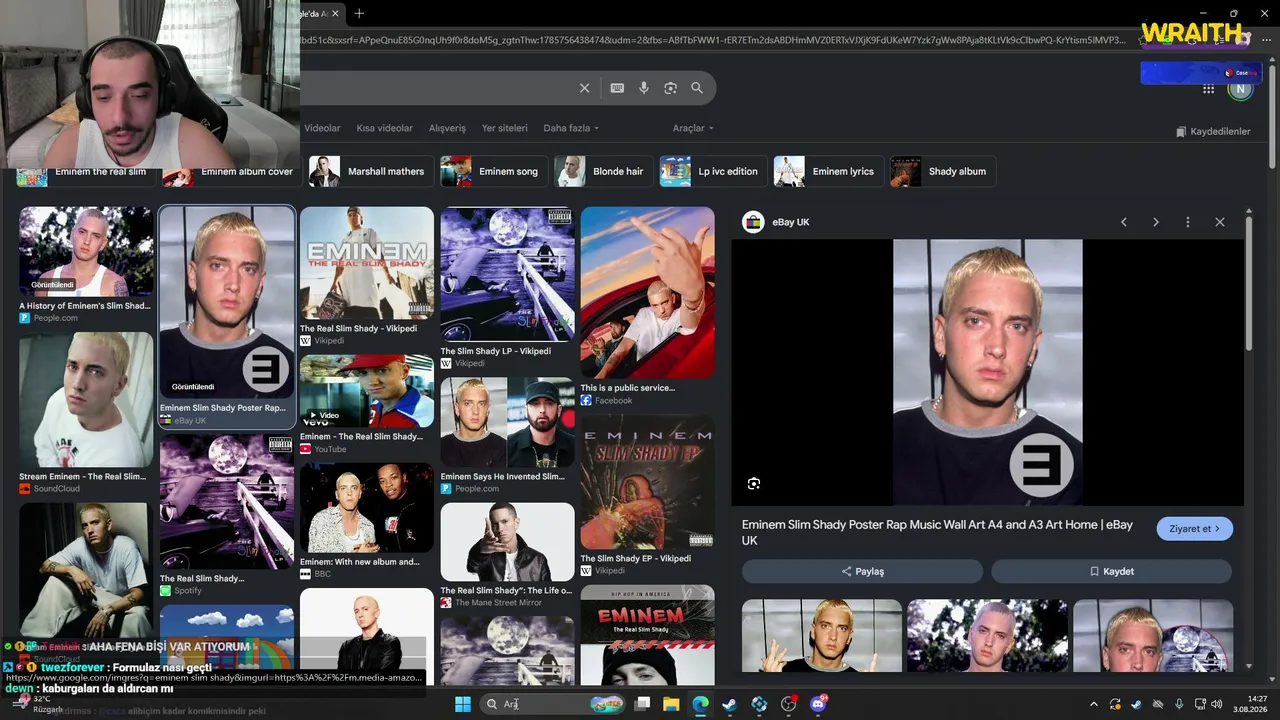Start a voice search with the microphone
The width and height of the screenshot is (1280, 720).
644,88
